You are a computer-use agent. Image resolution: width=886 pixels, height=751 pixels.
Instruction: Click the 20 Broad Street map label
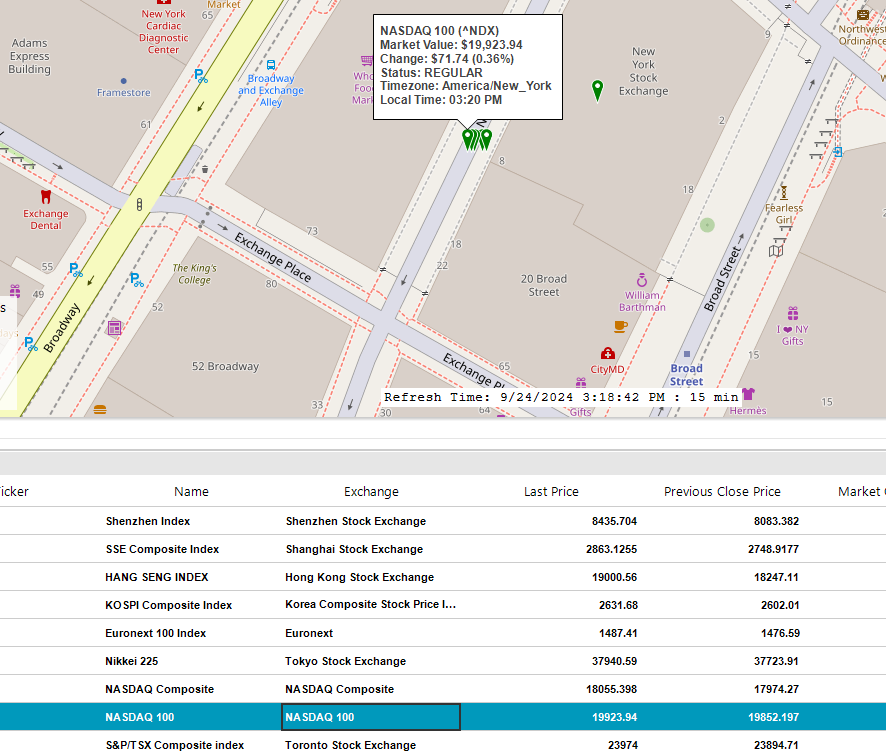(x=544, y=285)
